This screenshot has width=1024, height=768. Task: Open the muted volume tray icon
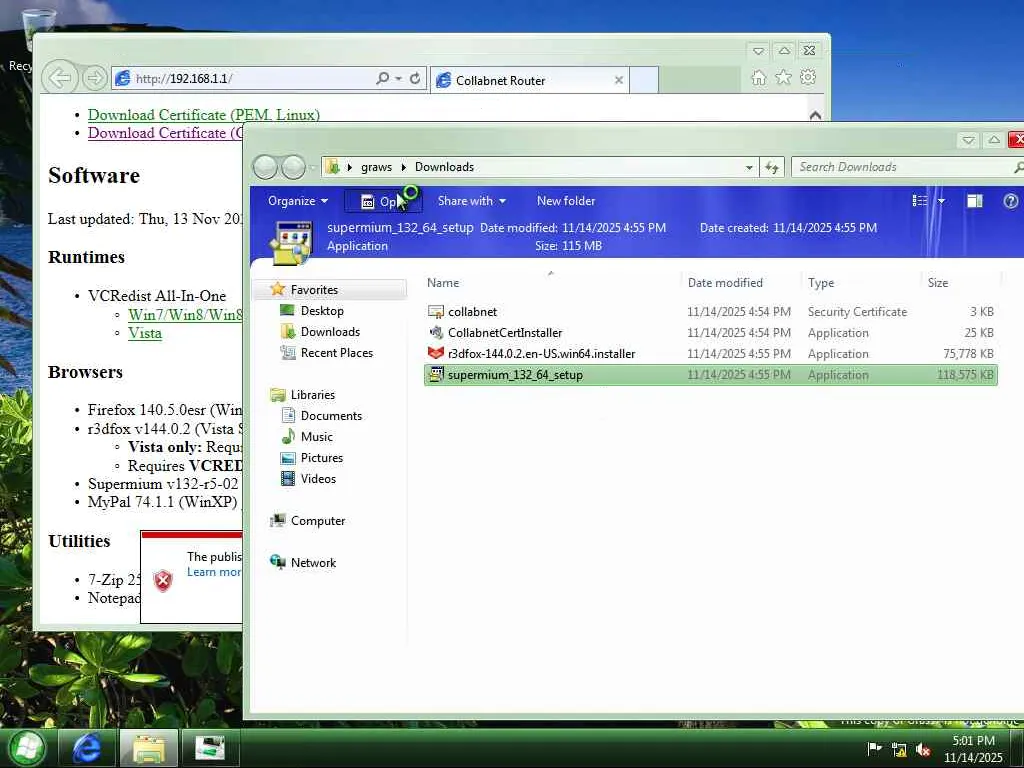point(922,750)
